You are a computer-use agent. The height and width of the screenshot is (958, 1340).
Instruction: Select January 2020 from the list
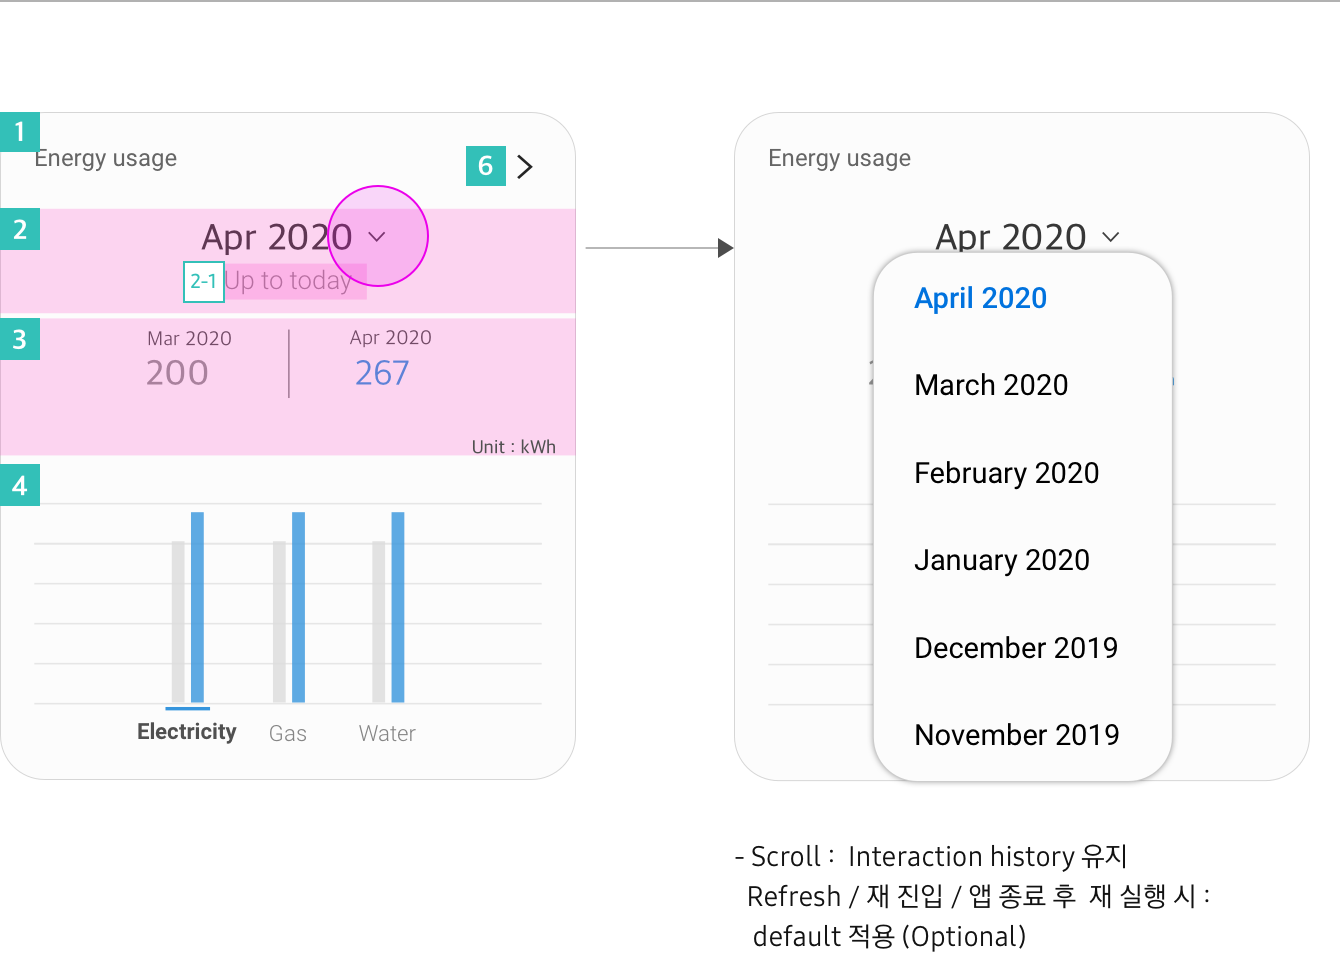1001,560
